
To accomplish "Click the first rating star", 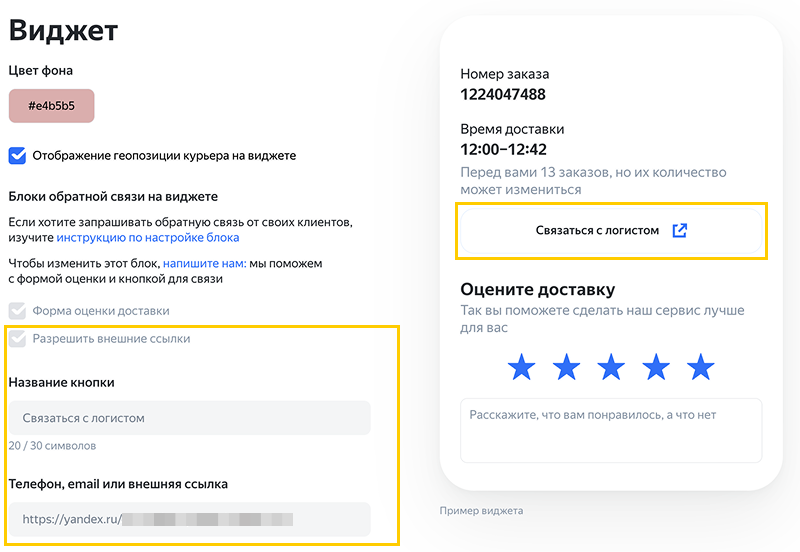I will pos(521,367).
